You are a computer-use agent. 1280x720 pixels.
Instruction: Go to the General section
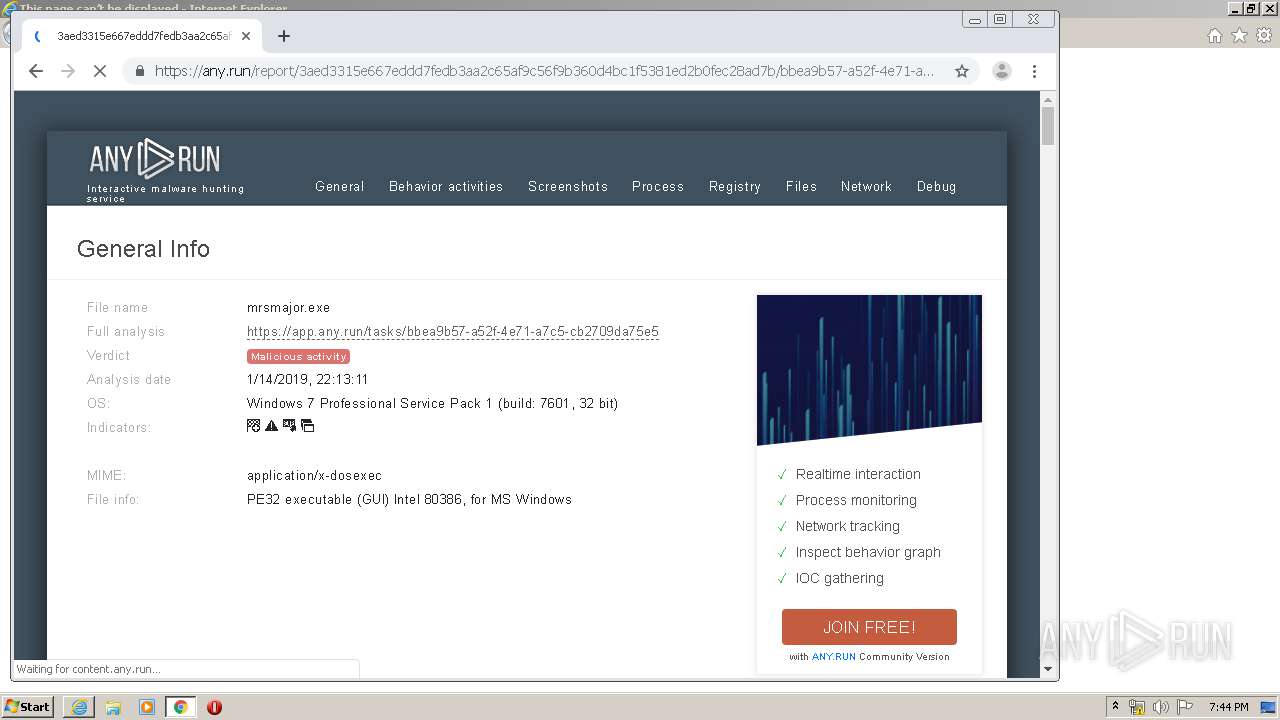pyautogui.click(x=340, y=186)
